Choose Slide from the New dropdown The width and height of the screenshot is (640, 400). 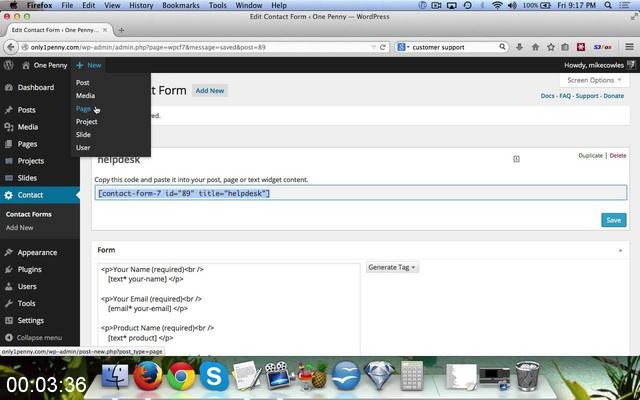coord(83,135)
